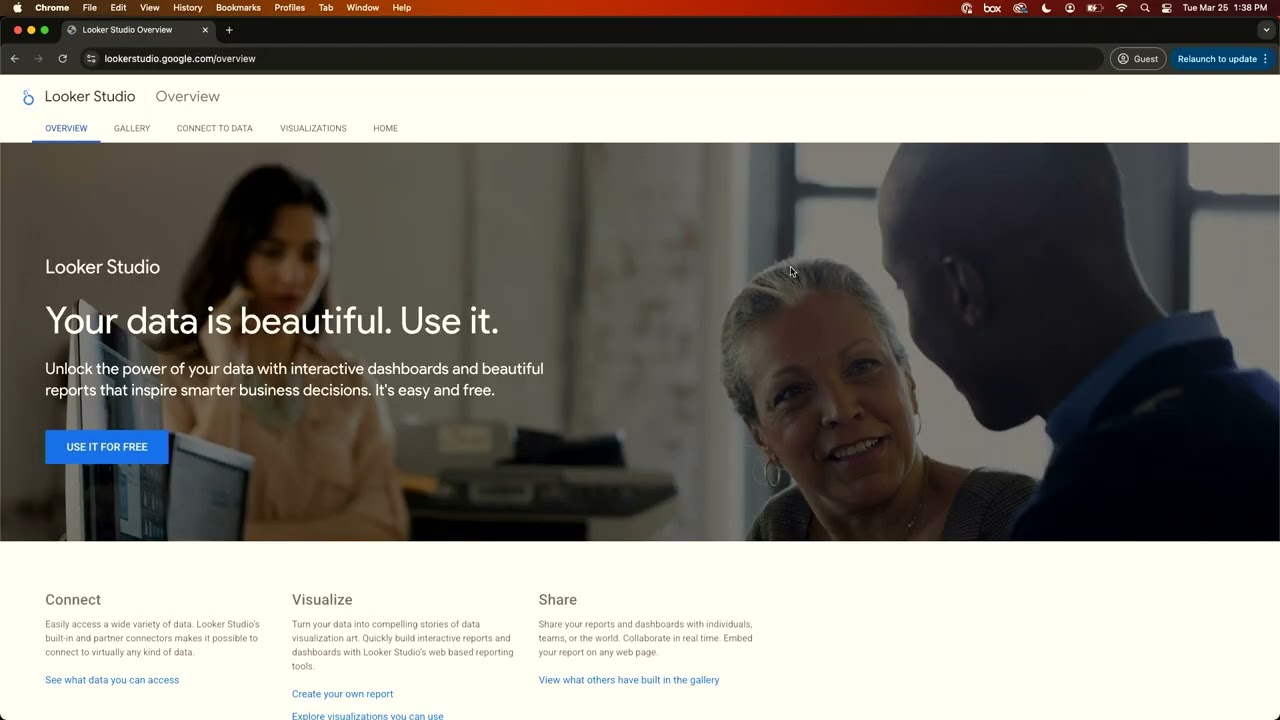
Task: Toggle Do Not Disturb moon icon
Action: tap(1046, 8)
